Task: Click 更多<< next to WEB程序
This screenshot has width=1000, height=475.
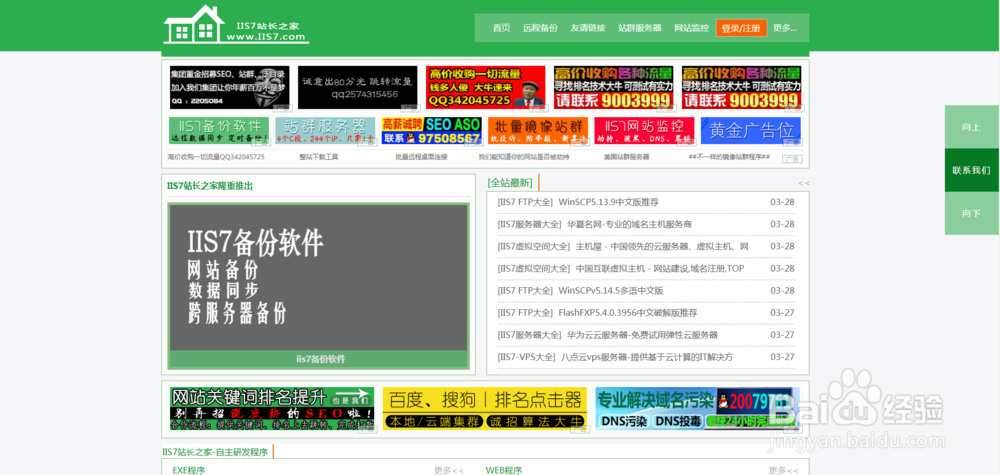Action: click(784, 471)
